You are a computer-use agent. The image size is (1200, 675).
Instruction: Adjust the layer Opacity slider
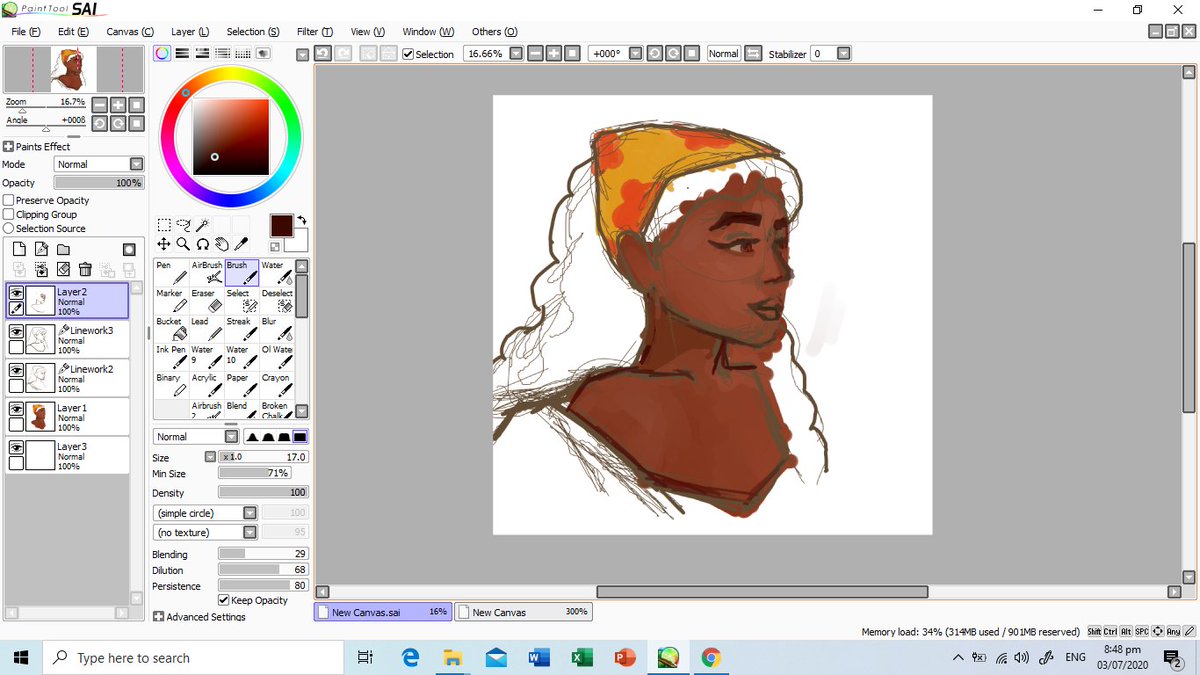(x=99, y=183)
